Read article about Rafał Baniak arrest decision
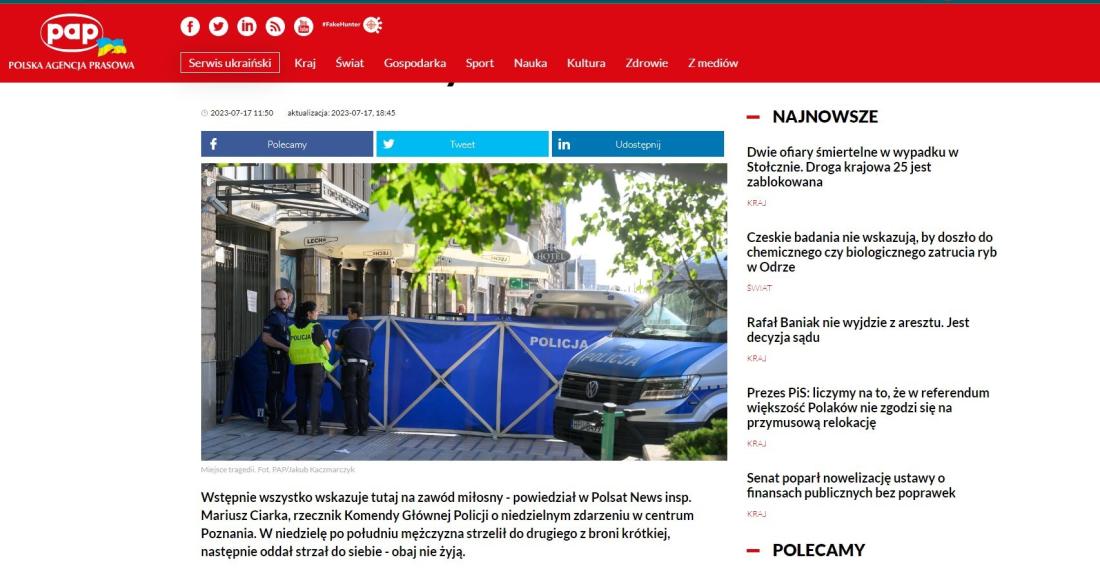This screenshot has width=1100, height=571. tap(857, 330)
